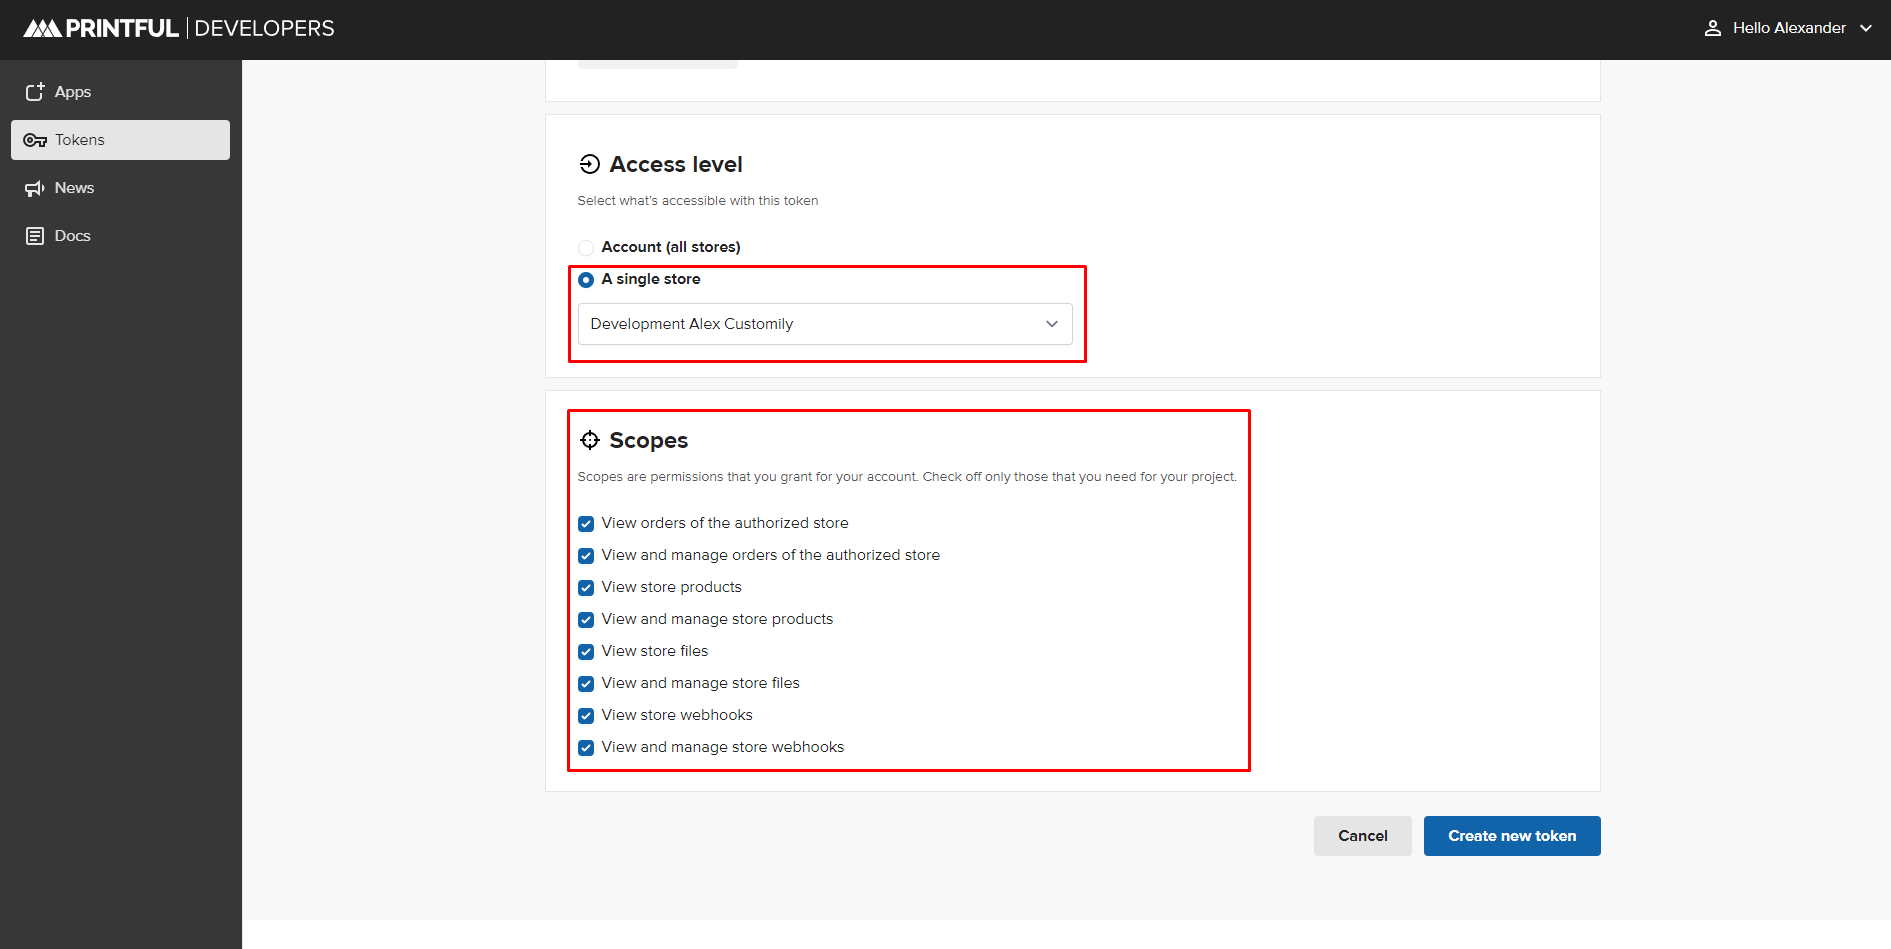
Task: Click the Printful mountain logo icon
Action: click(42, 29)
